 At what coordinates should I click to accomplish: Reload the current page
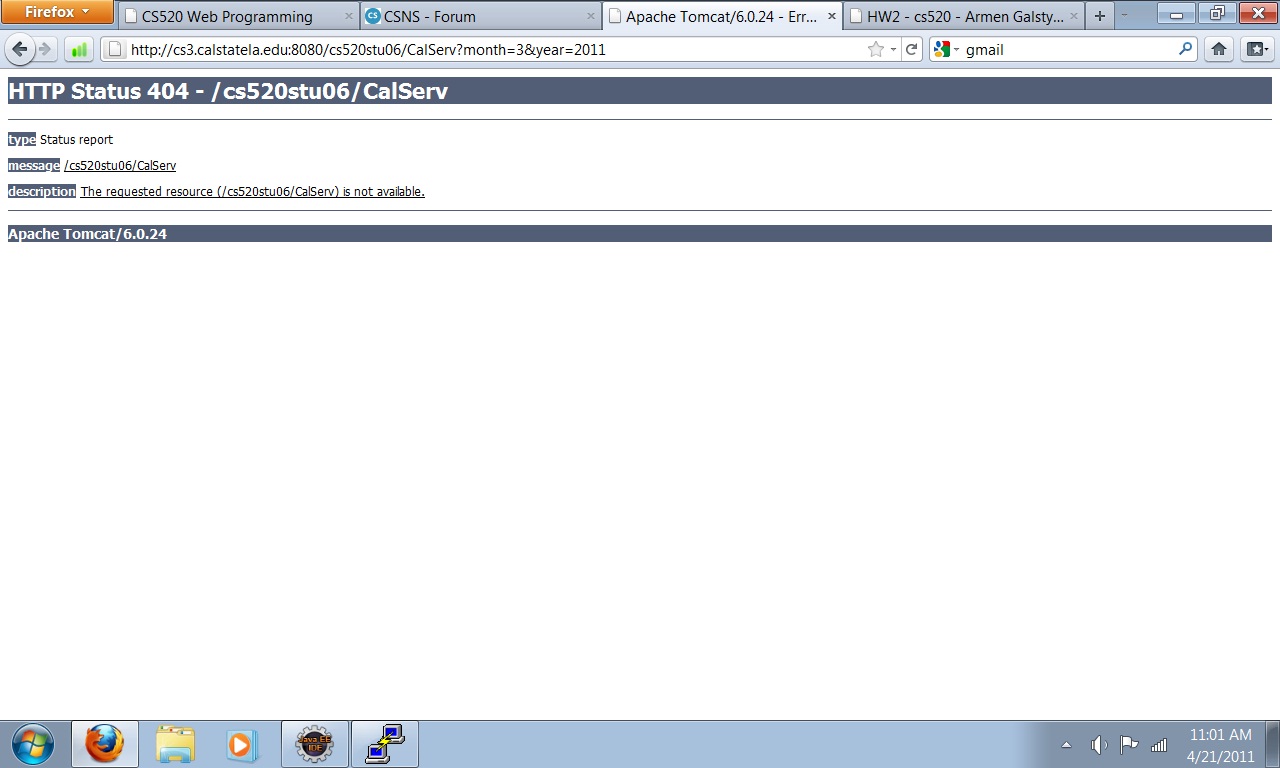click(x=912, y=49)
